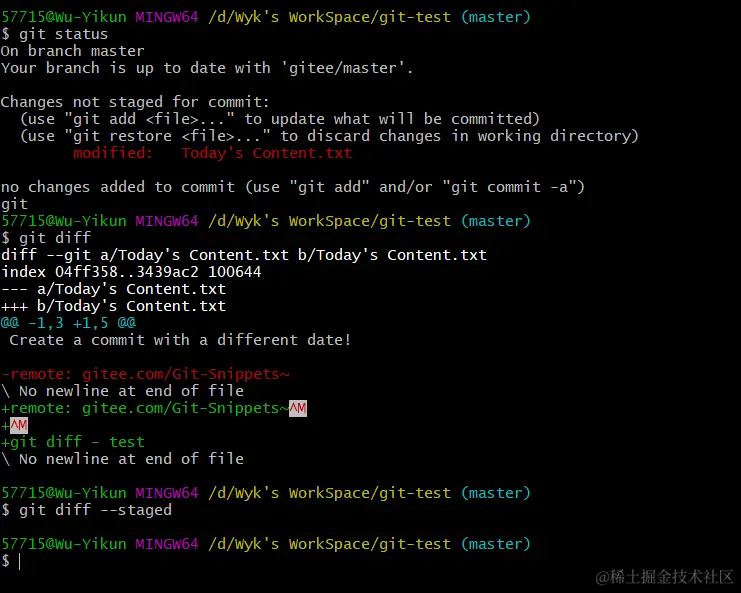Click the red 'Today's Content.txt' file name
The width and height of the screenshot is (741, 593).
(x=267, y=153)
